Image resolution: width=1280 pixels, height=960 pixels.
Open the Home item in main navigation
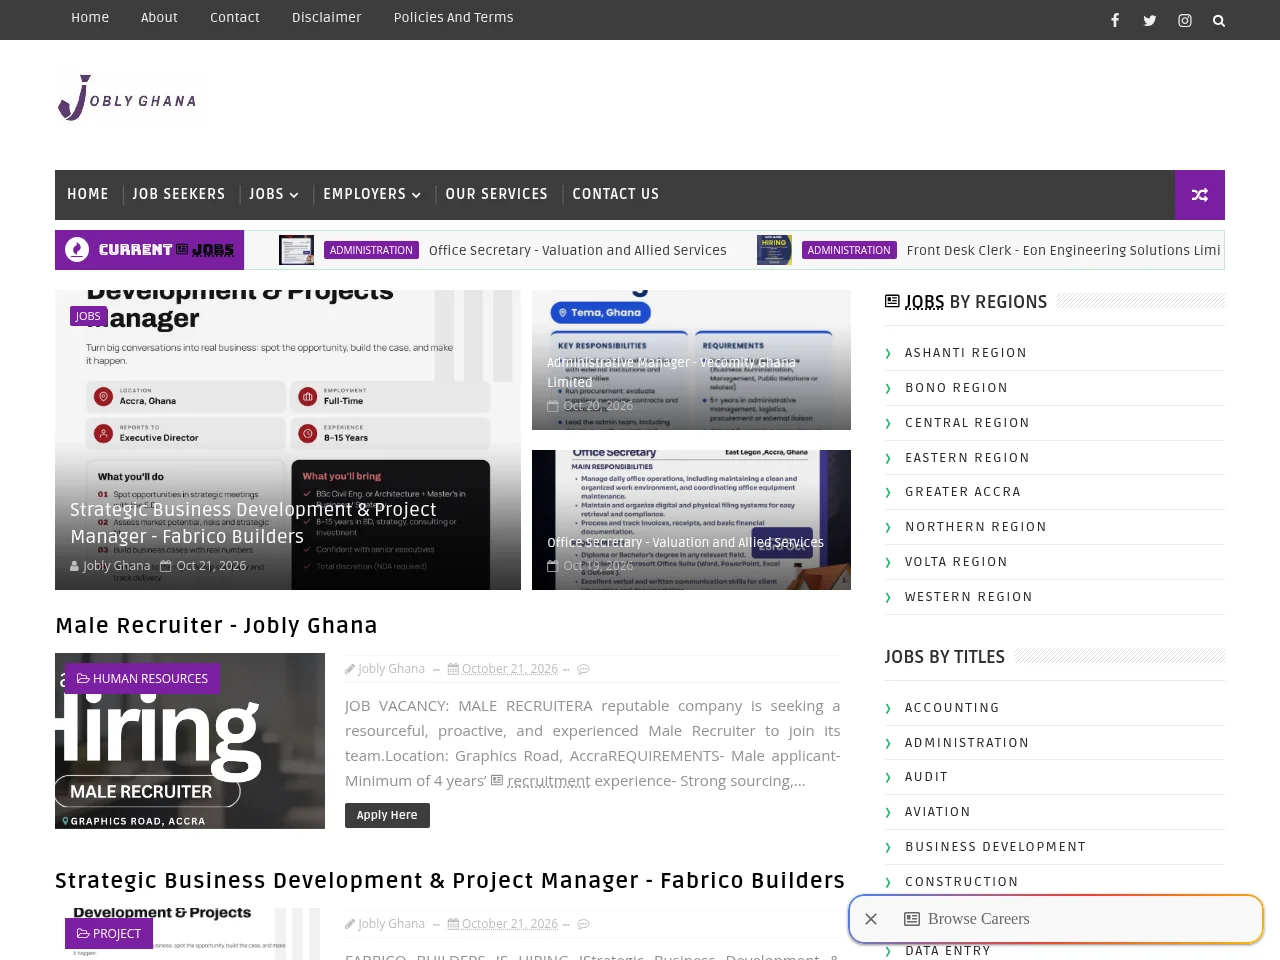click(88, 194)
